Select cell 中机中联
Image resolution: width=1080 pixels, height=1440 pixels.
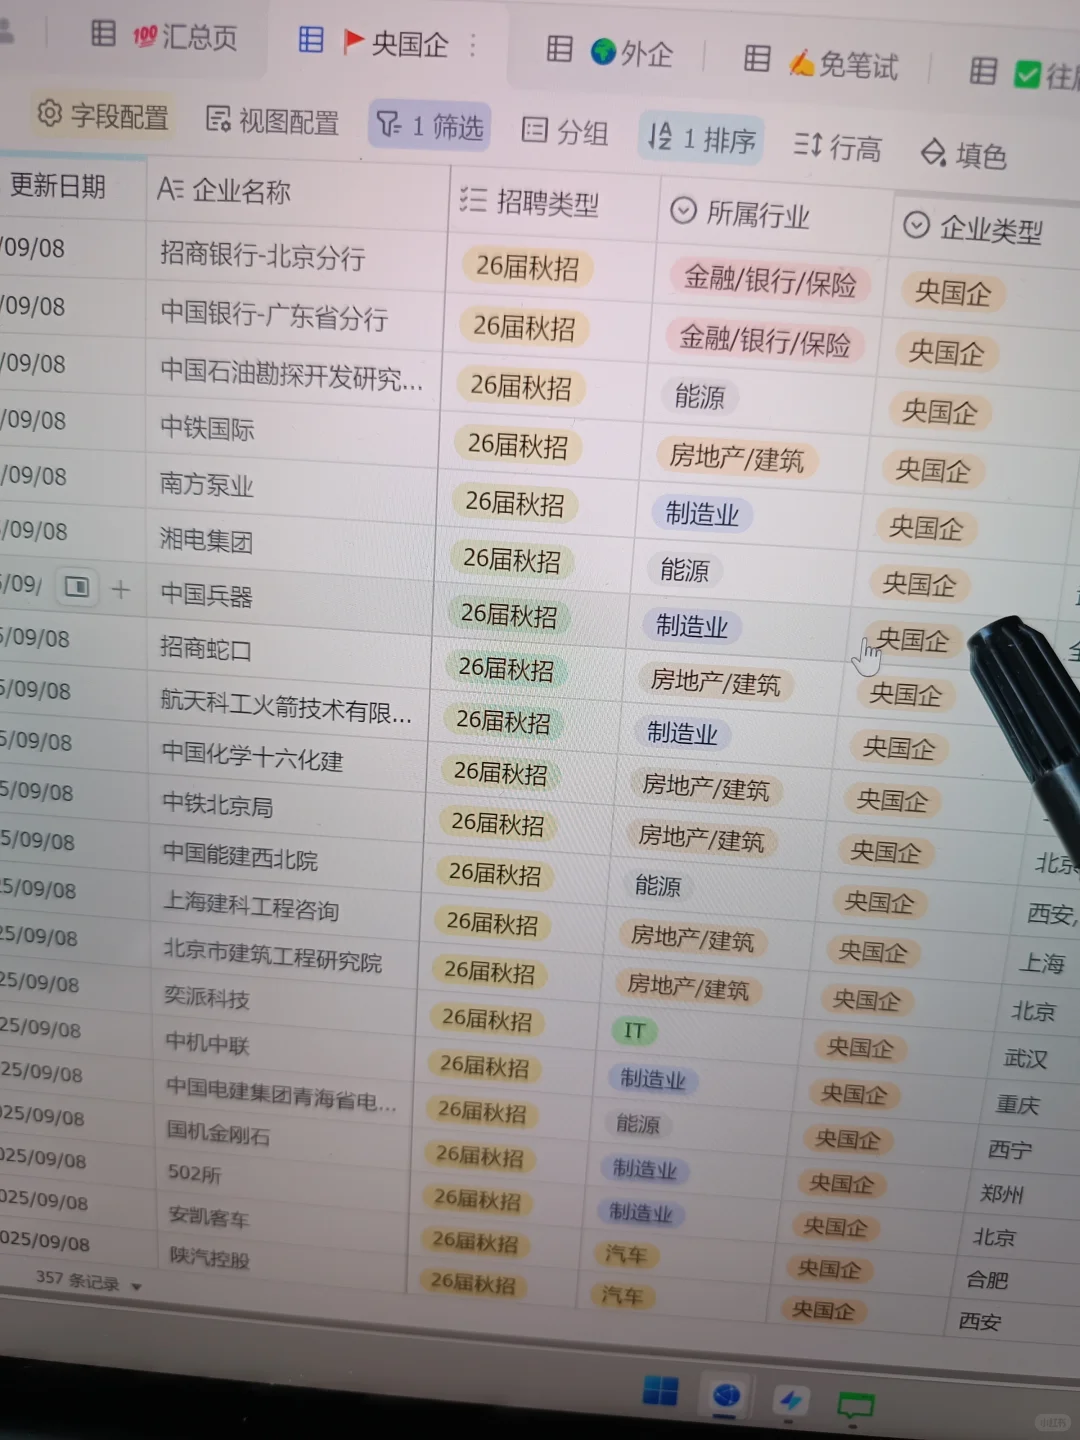[x=207, y=1043]
